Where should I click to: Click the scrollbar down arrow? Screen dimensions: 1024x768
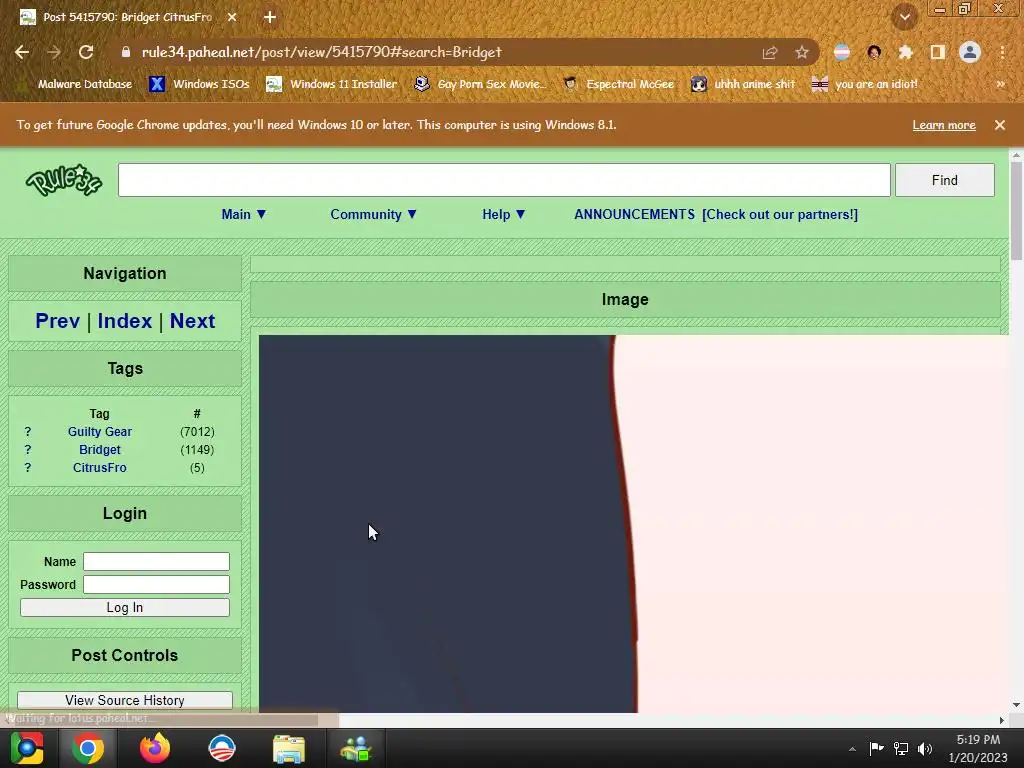1016,705
